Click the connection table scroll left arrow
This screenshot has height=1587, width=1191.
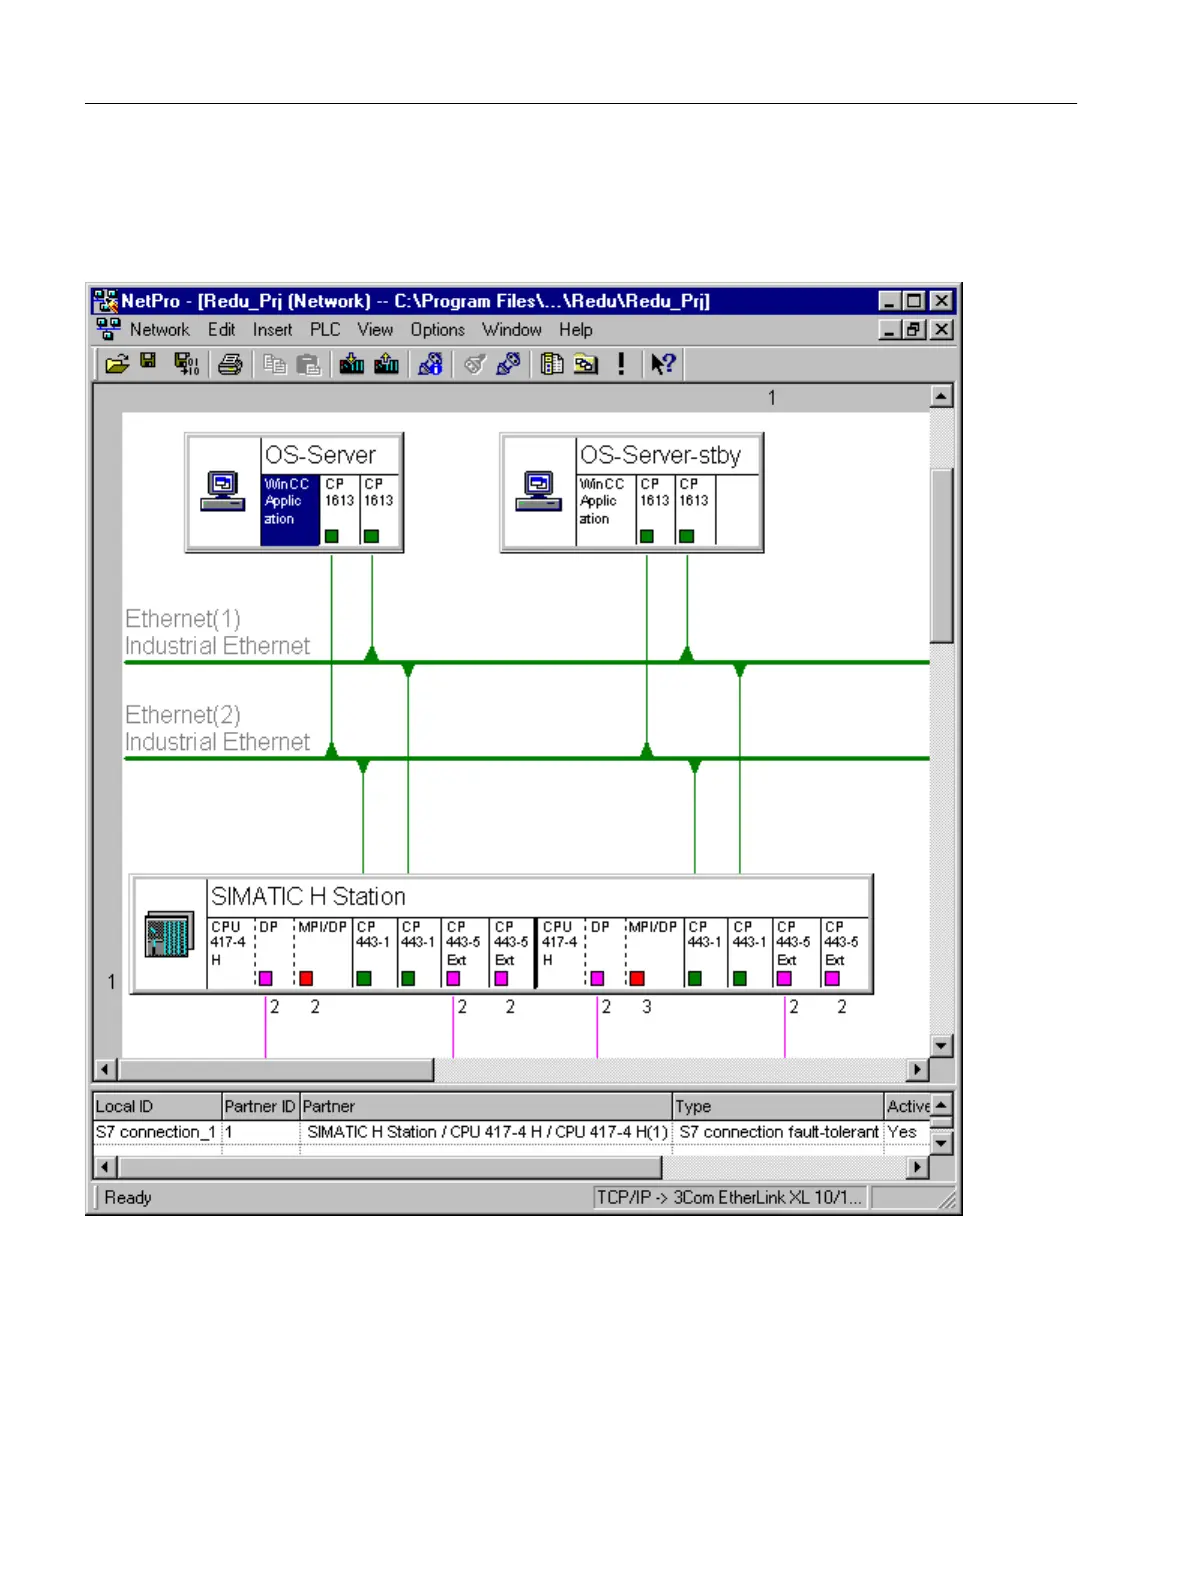coord(106,1167)
